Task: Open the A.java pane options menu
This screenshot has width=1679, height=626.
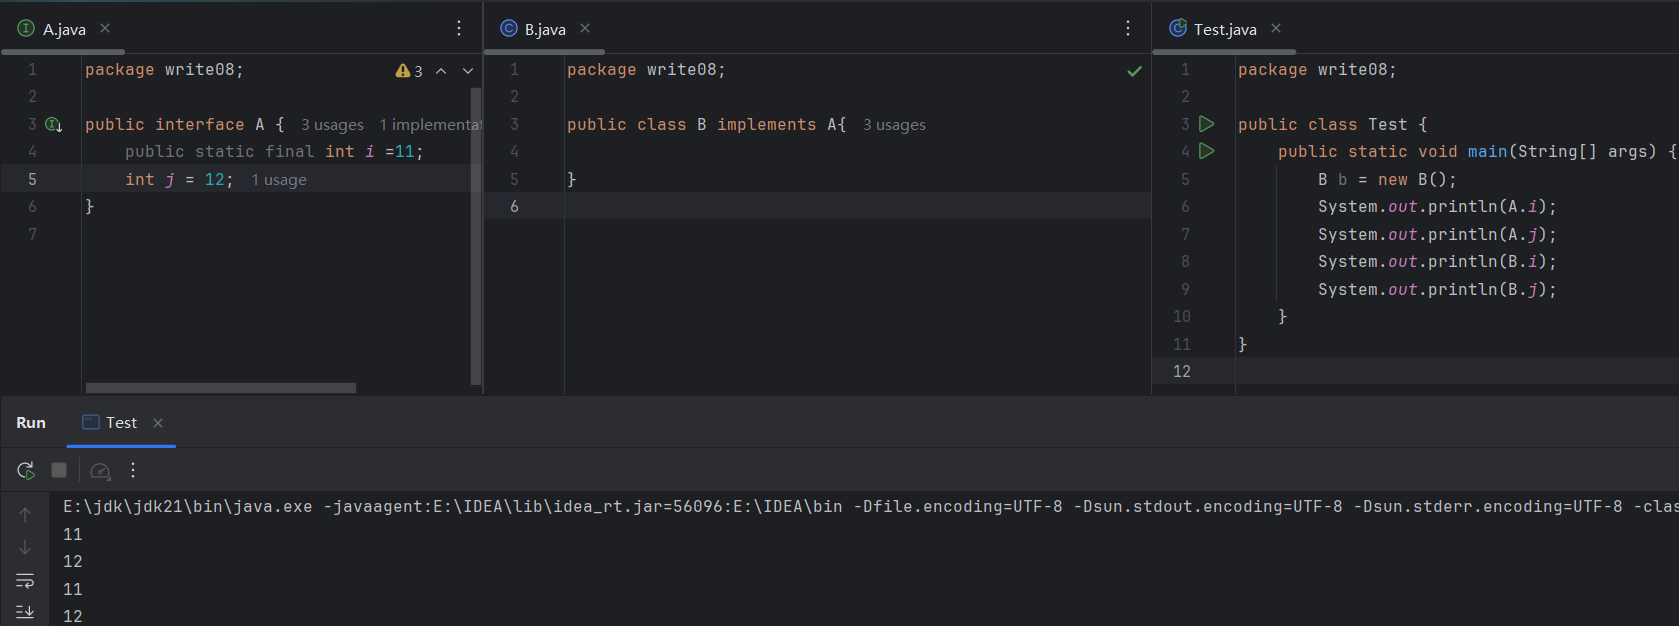Action: click(x=459, y=28)
